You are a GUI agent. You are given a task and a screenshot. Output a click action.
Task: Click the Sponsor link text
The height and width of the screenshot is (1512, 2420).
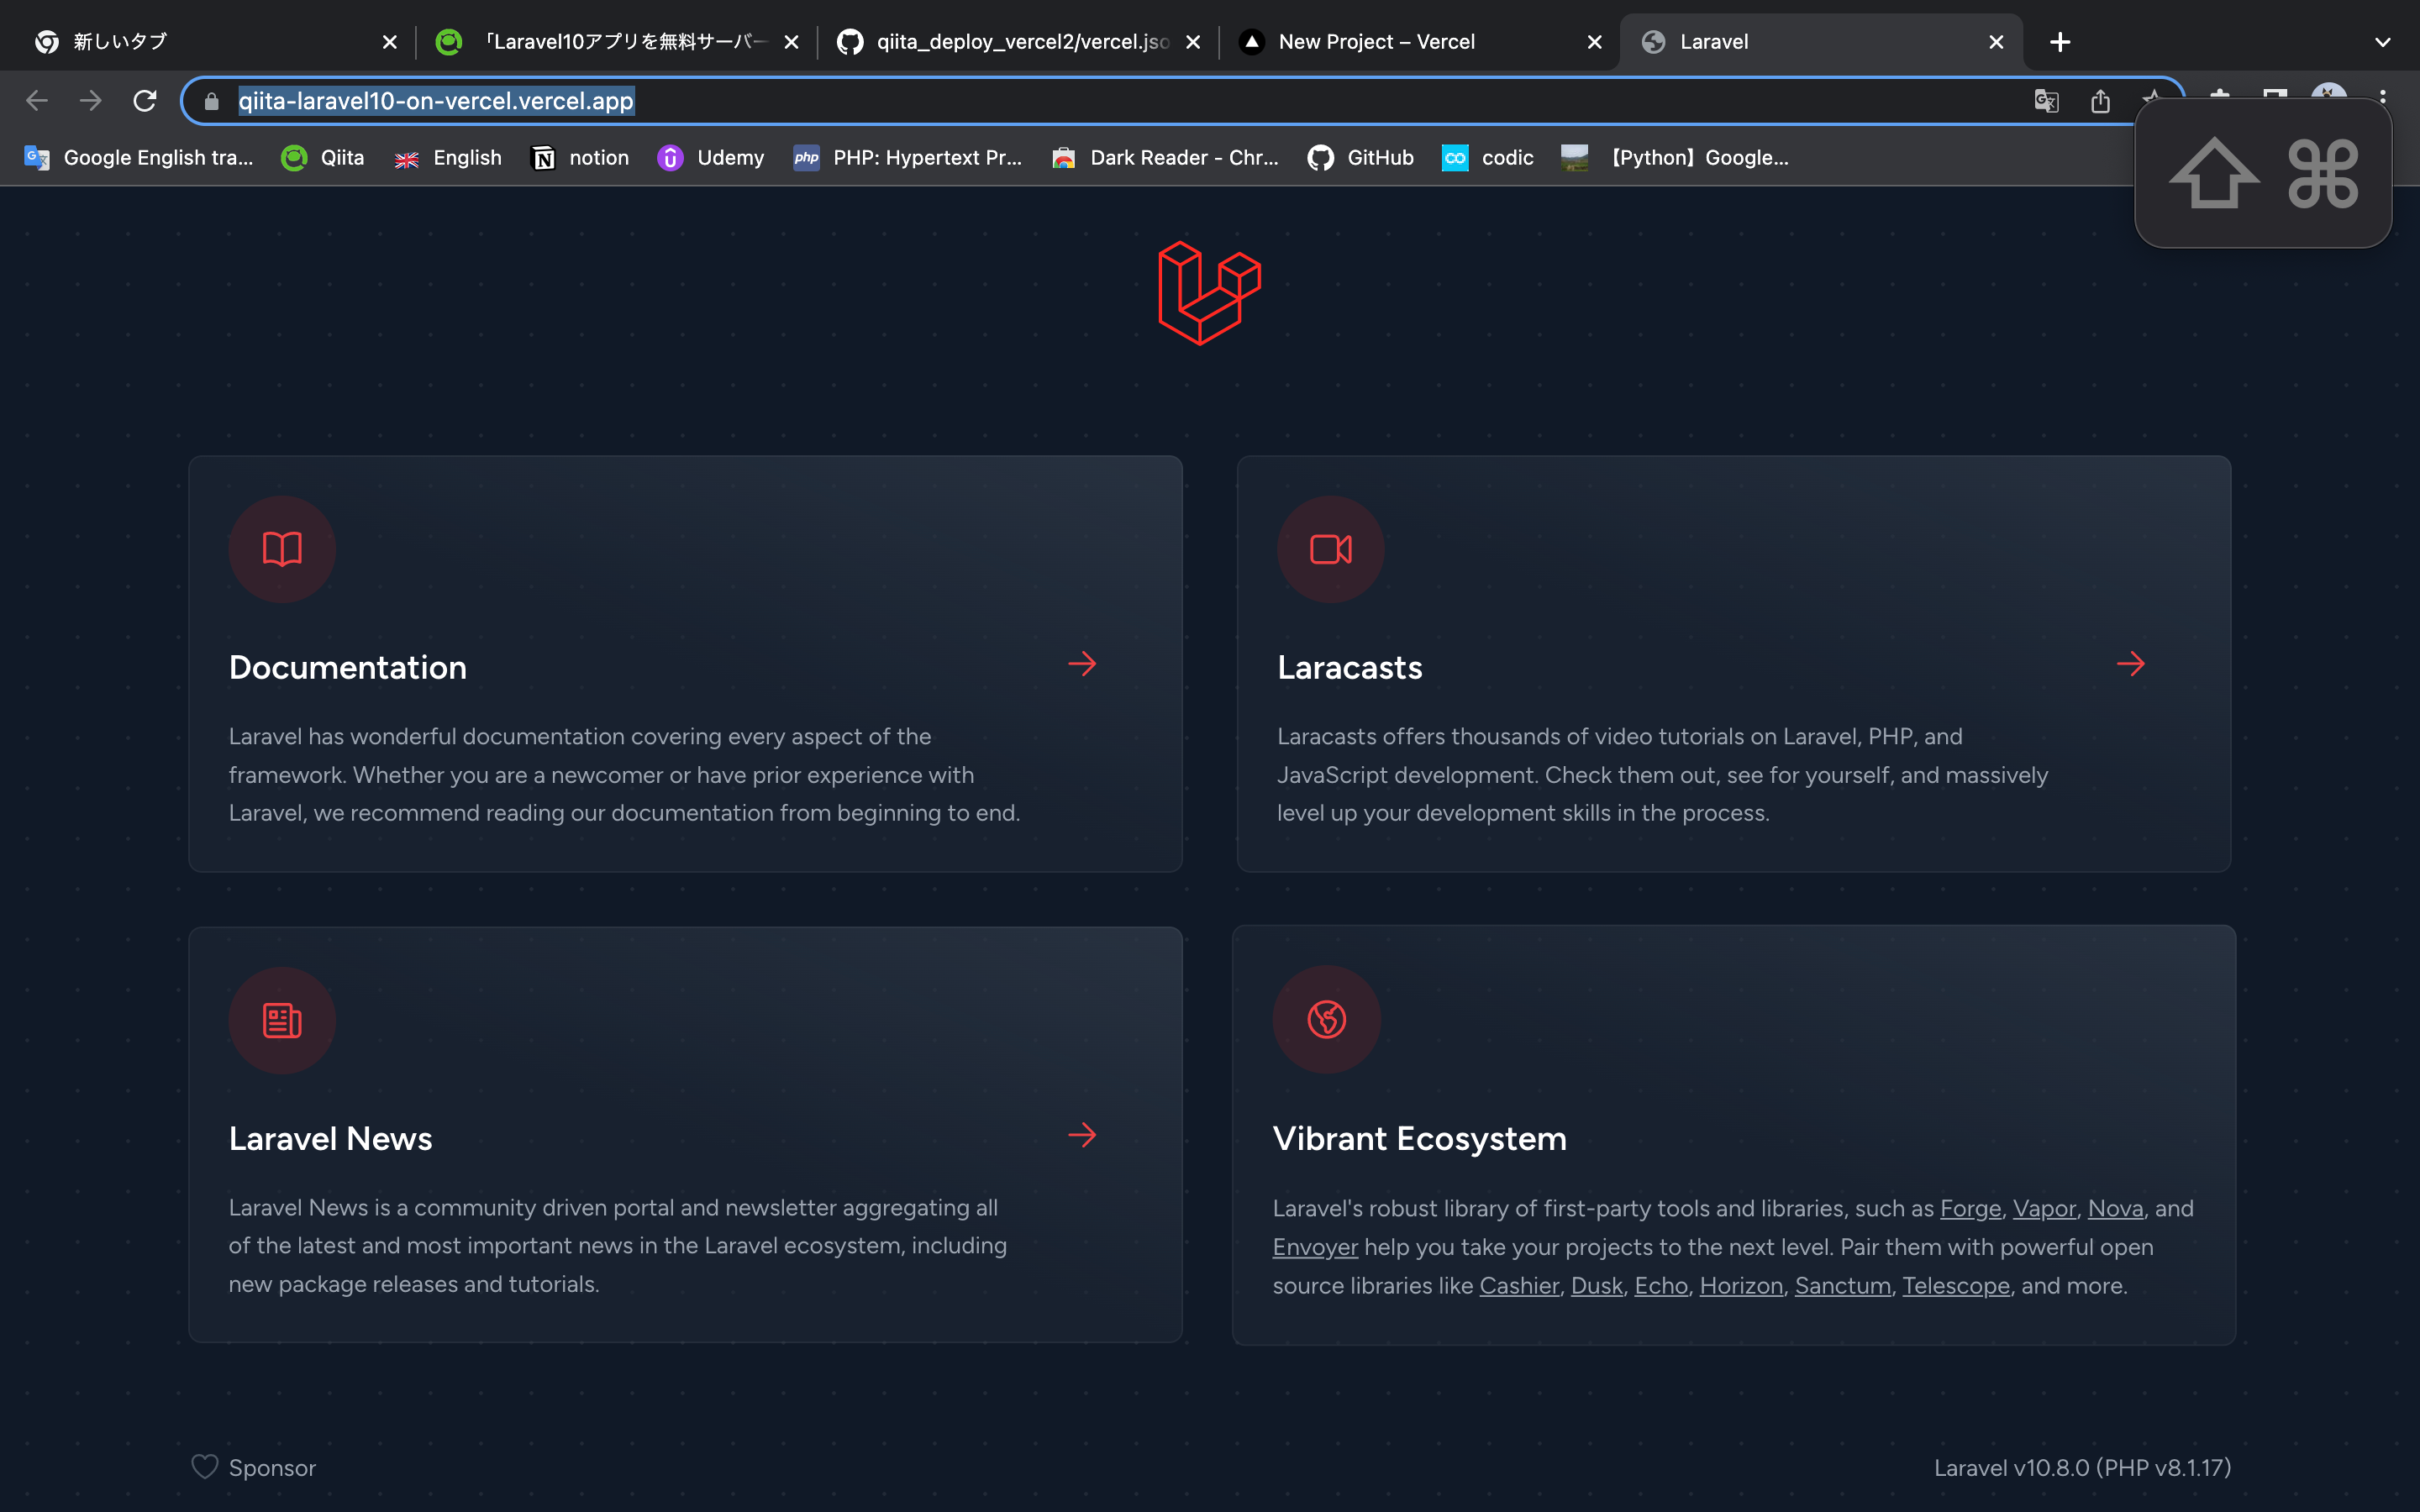[272, 1467]
